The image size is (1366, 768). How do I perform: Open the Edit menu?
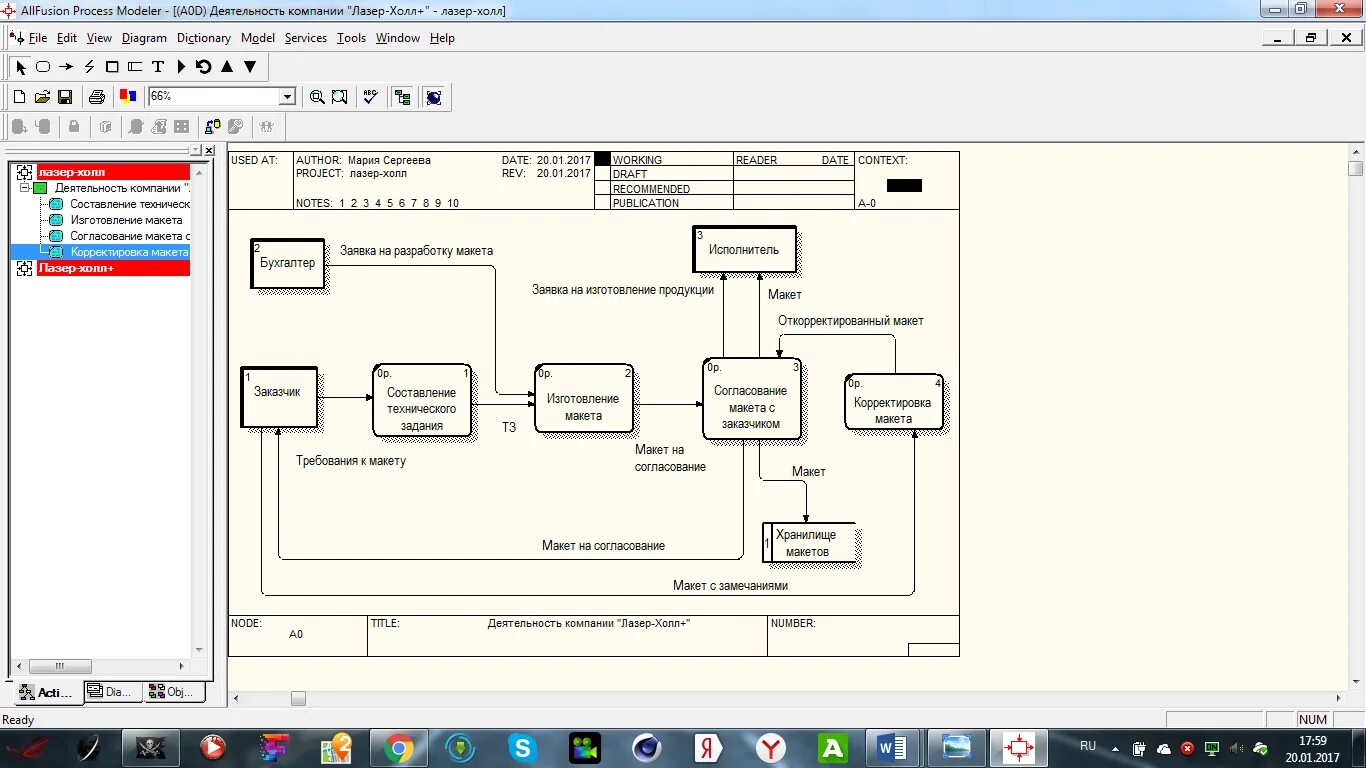click(x=67, y=38)
